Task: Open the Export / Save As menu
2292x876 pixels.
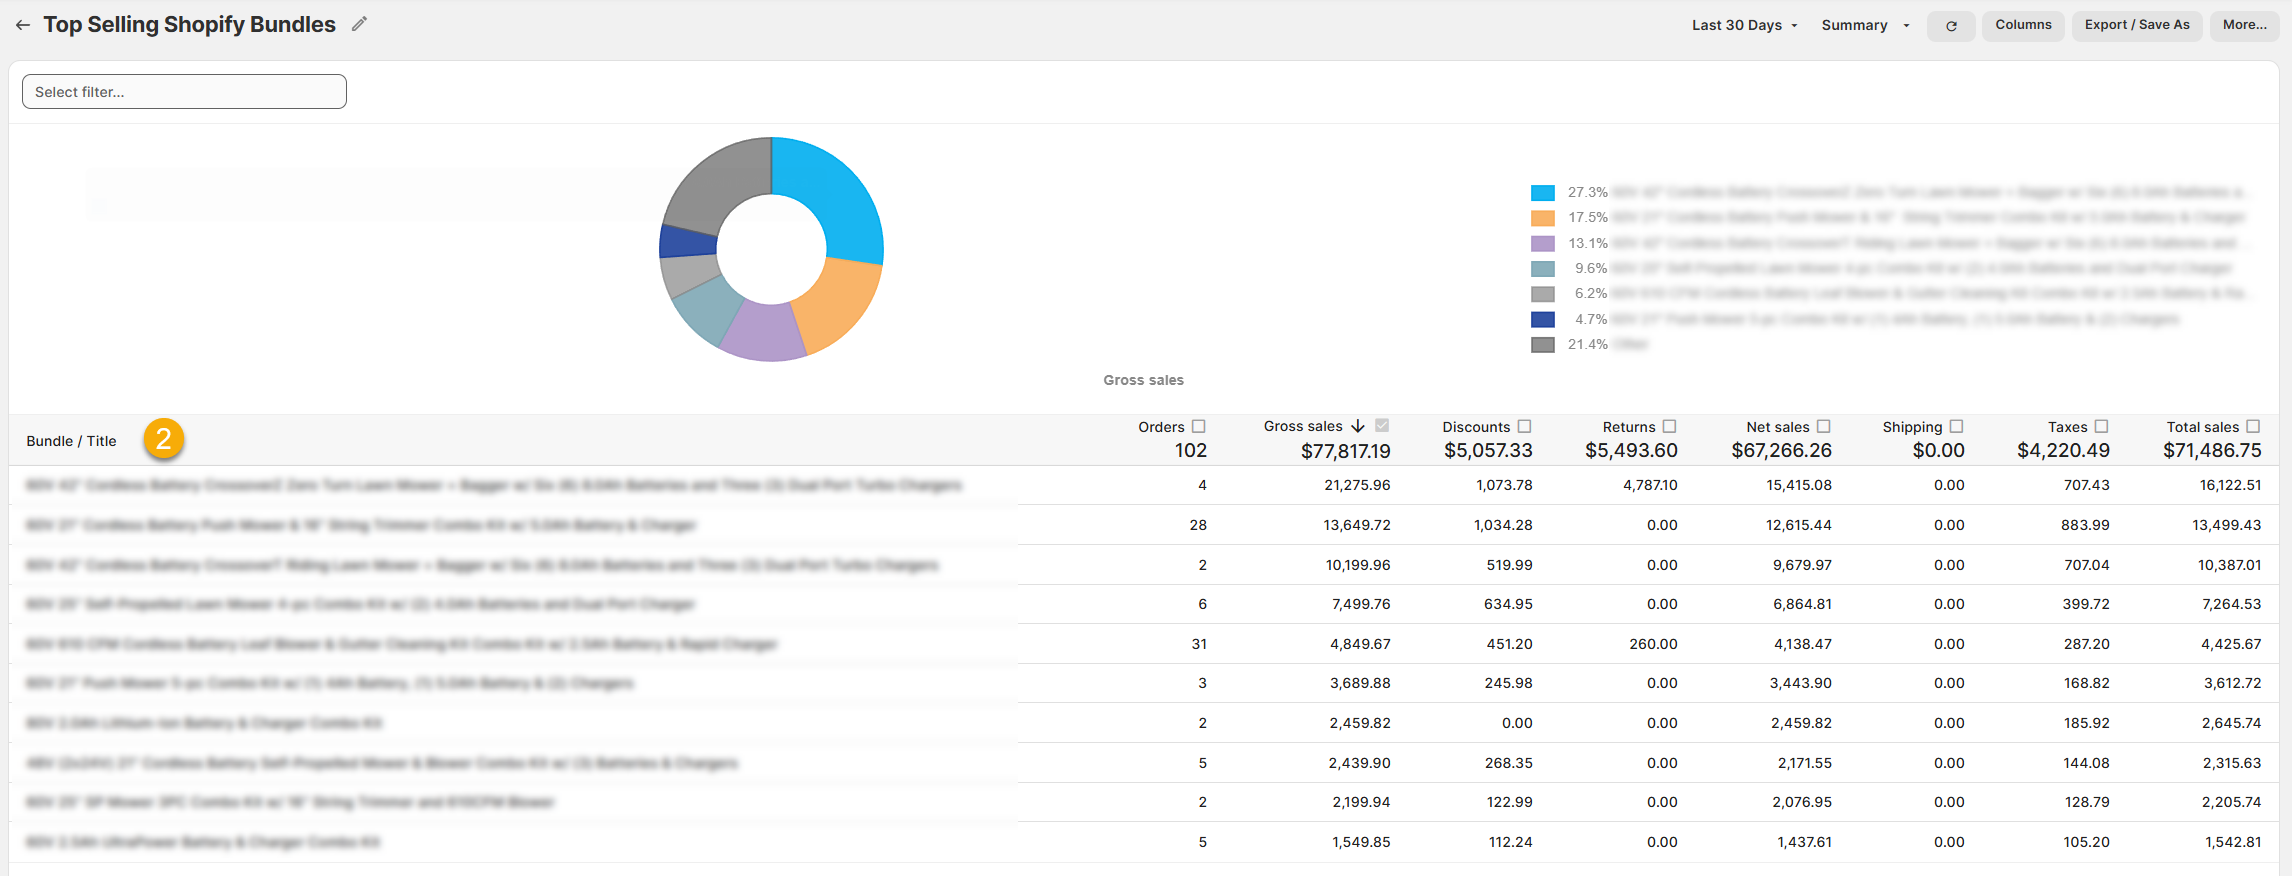Action: 2136,25
